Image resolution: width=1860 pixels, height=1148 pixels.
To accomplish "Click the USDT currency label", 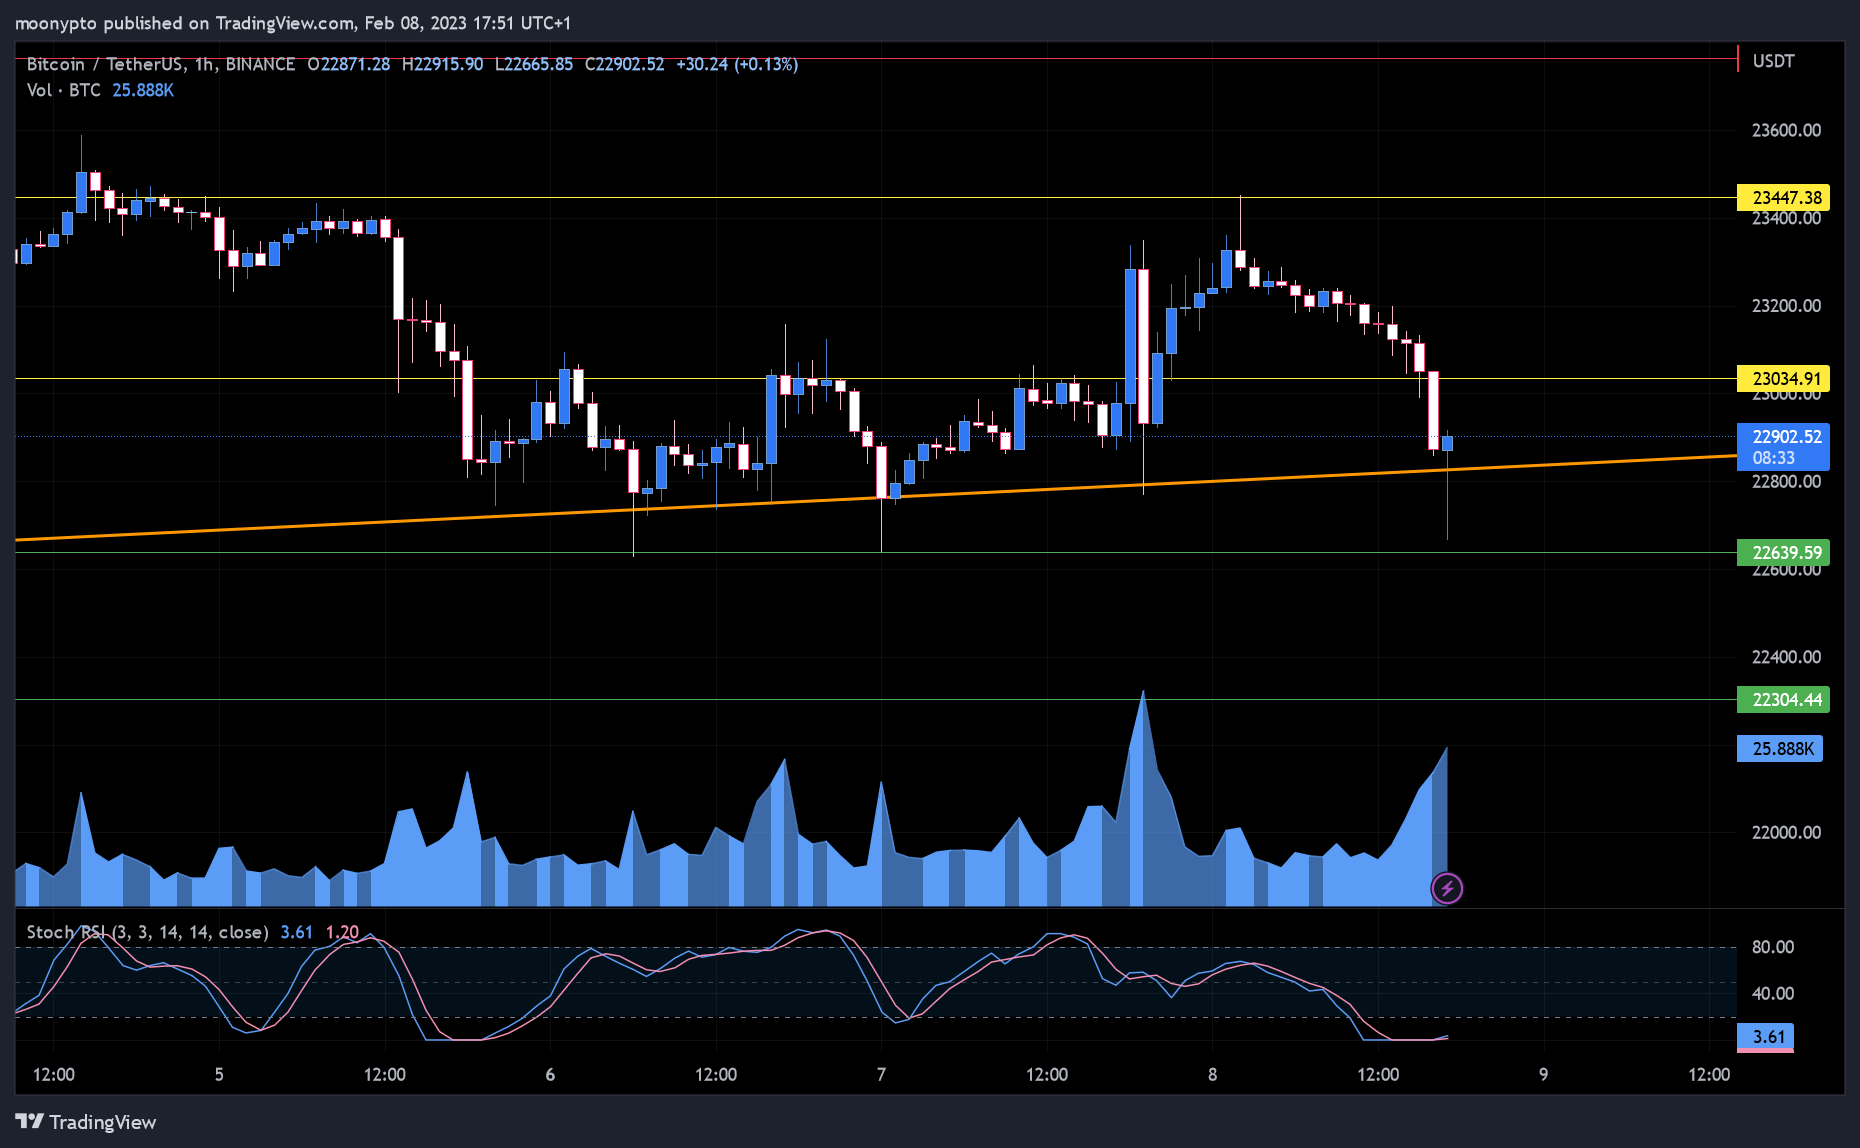I will coord(1773,61).
